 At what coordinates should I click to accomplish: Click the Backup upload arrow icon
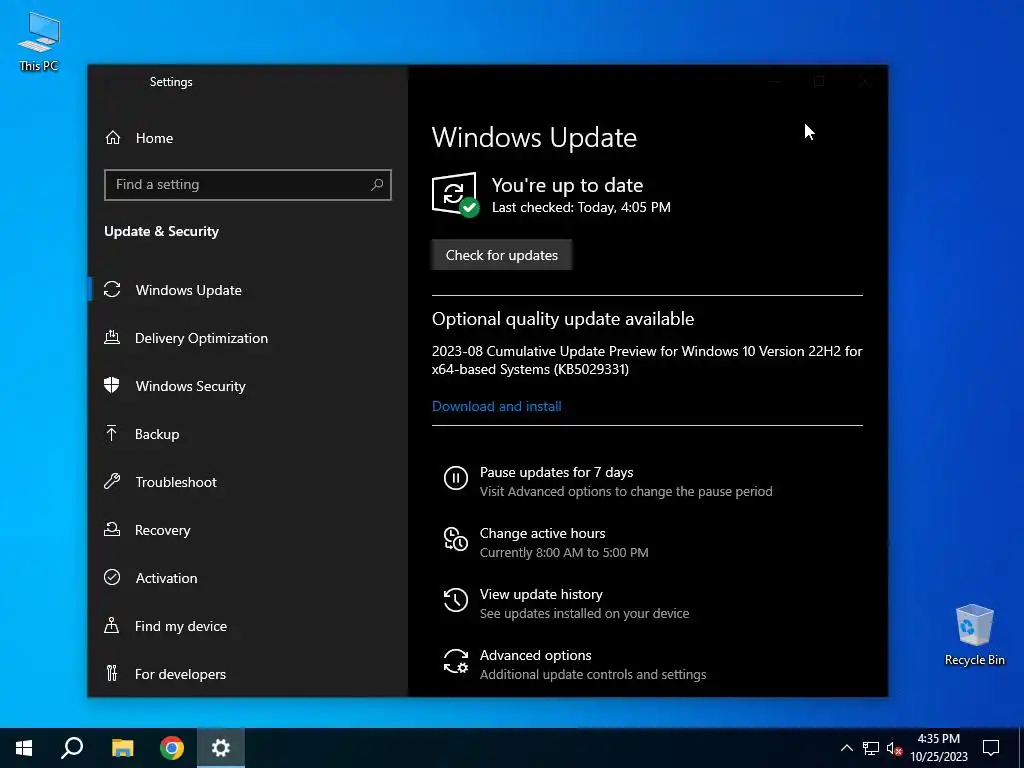pos(112,434)
